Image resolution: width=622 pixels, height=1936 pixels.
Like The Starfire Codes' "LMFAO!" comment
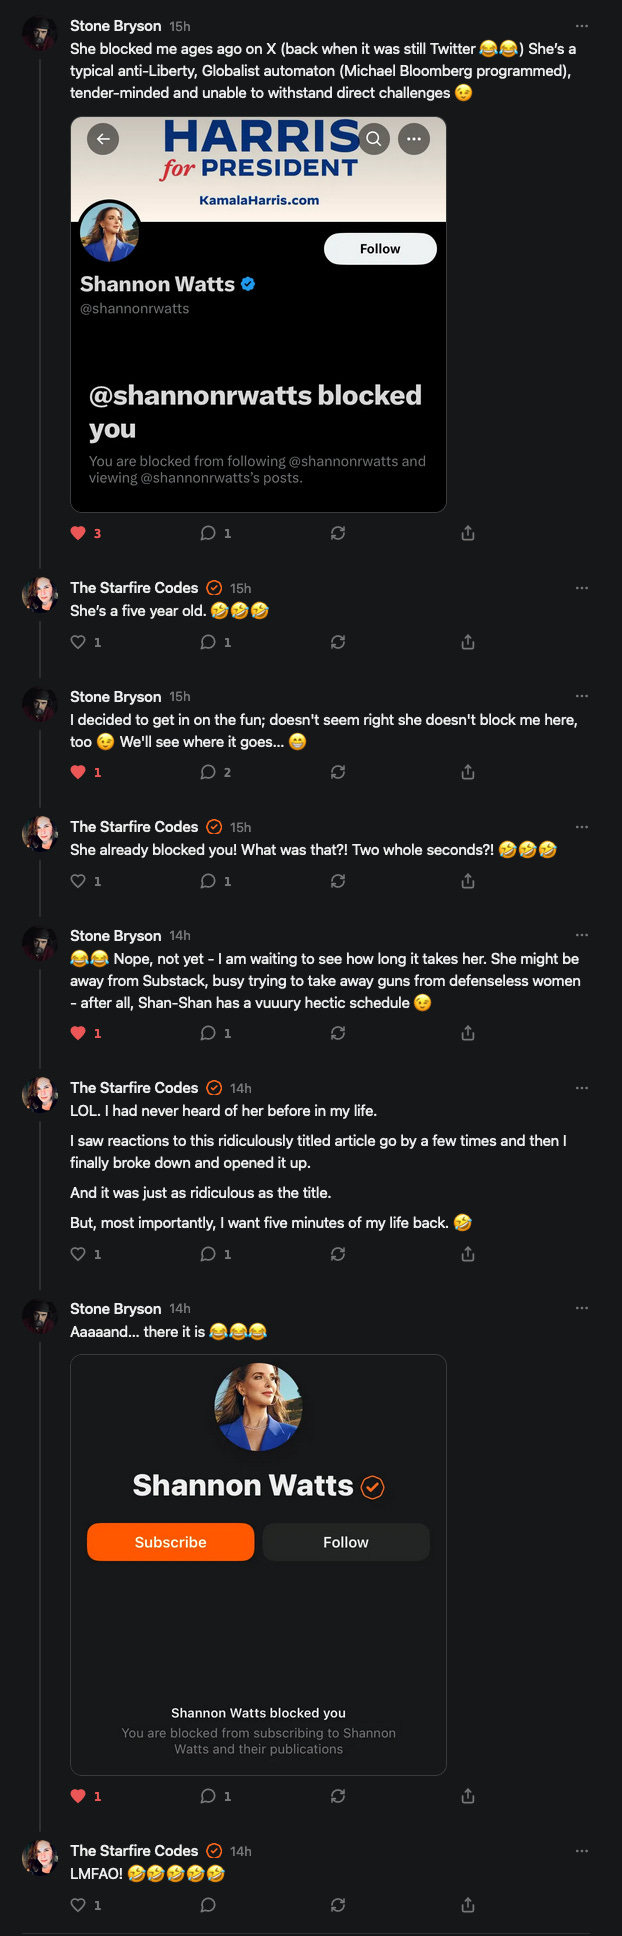point(79,1905)
